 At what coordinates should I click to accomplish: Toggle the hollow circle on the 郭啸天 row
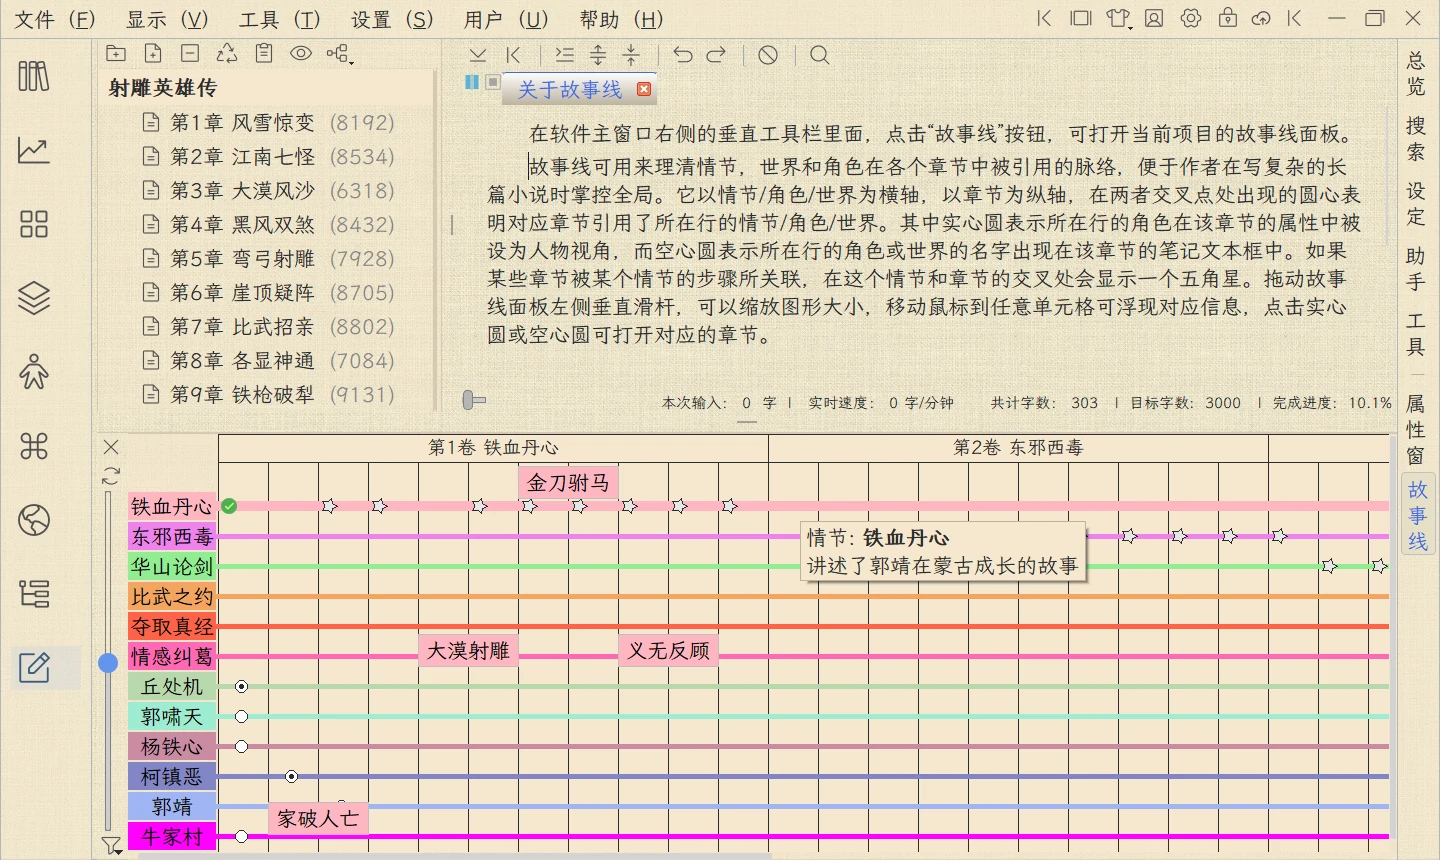pos(240,716)
